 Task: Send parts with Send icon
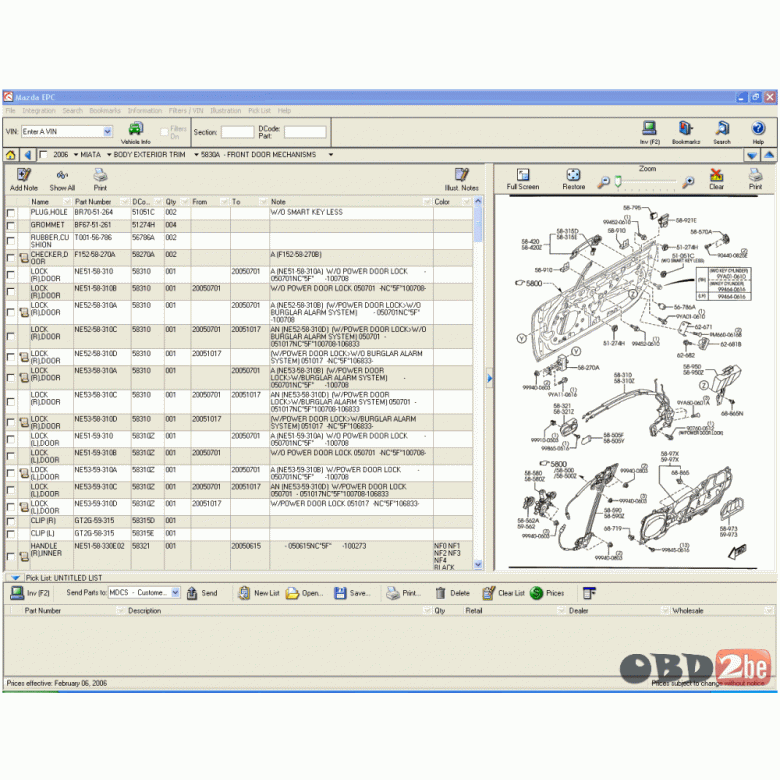pos(202,593)
